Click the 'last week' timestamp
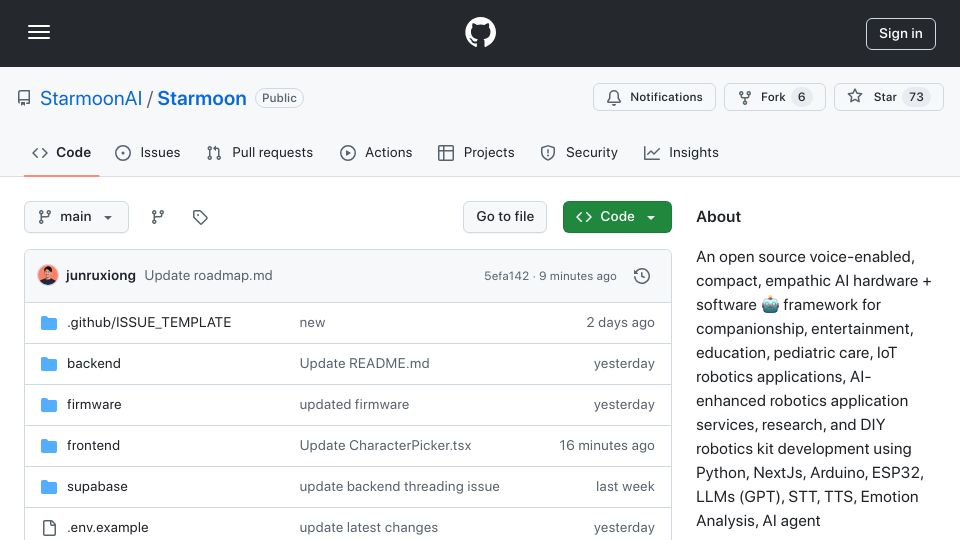Image resolution: width=960 pixels, height=540 pixels. (x=625, y=487)
